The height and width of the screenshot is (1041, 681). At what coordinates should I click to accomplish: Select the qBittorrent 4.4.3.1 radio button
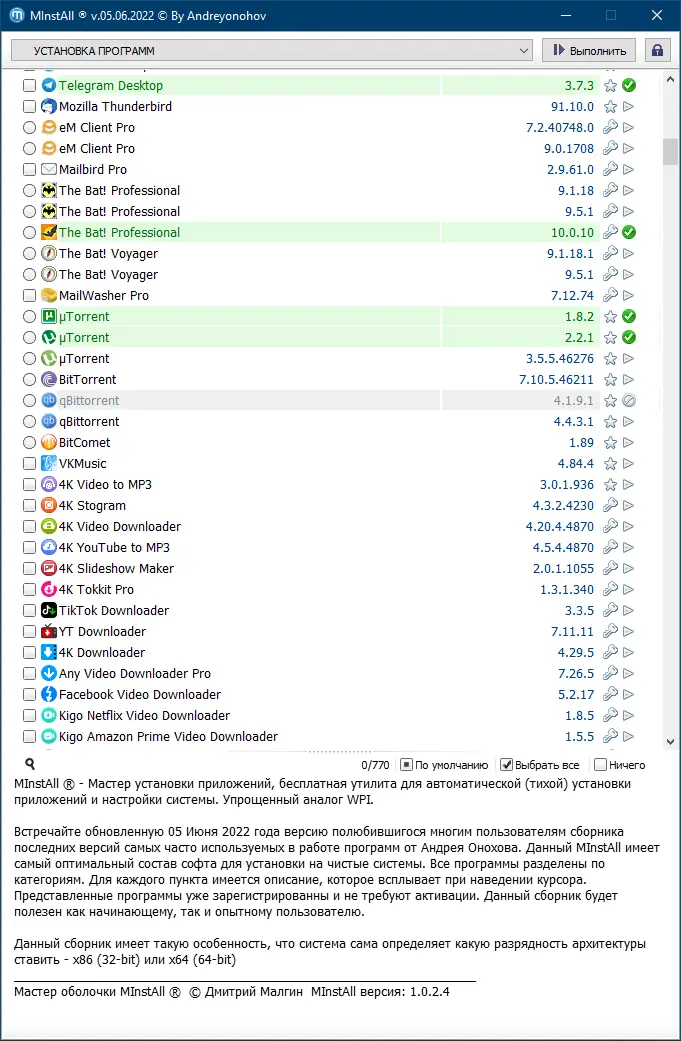[29, 422]
